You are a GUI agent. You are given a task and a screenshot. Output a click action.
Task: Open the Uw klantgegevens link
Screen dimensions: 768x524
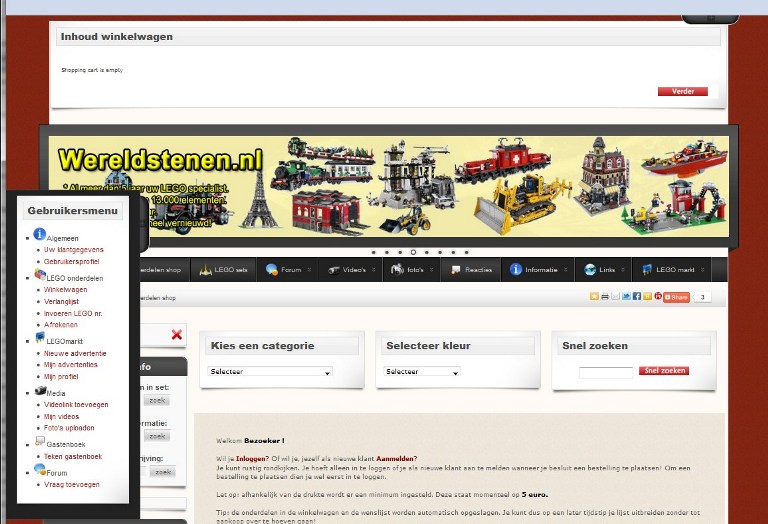click(x=73, y=250)
